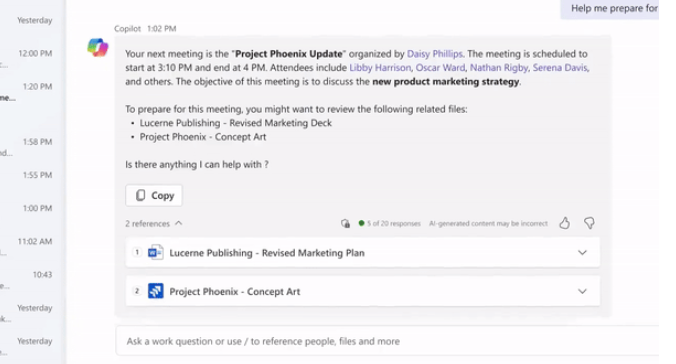Open Oscar Ward profile link
The width and height of the screenshot is (676, 364).
tap(440, 68)
